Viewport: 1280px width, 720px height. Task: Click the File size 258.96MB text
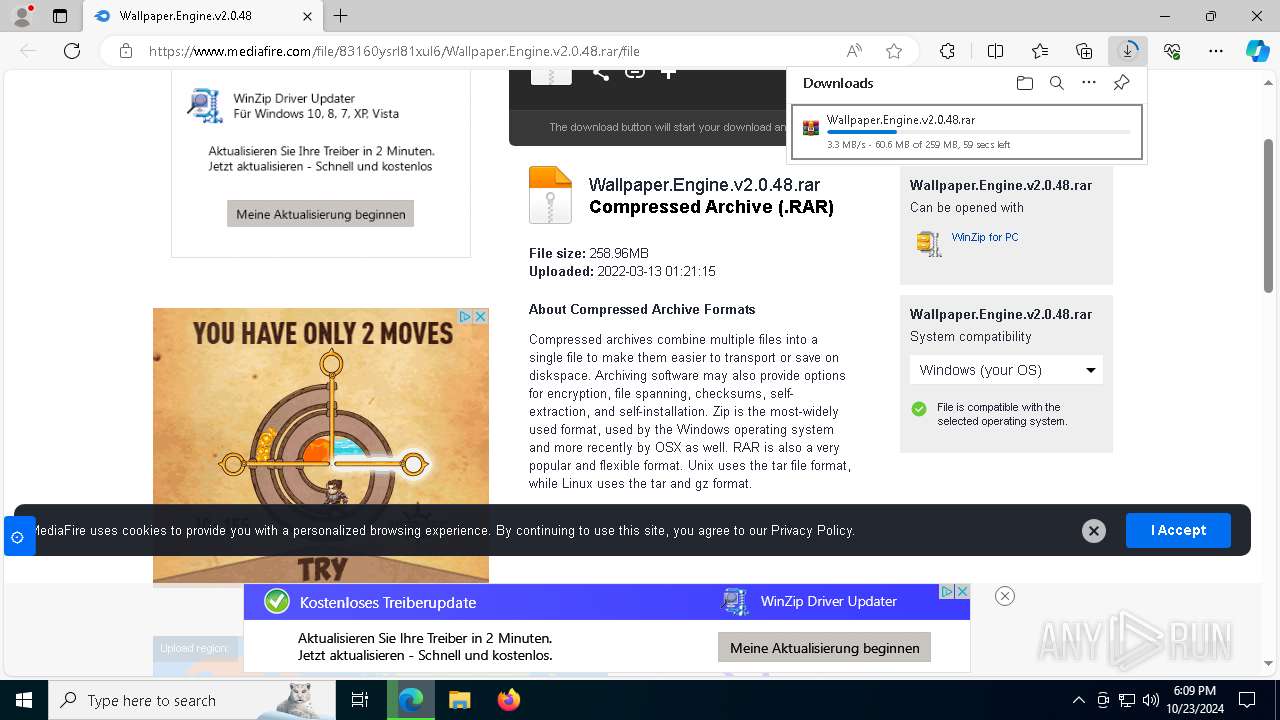point(589,253)
